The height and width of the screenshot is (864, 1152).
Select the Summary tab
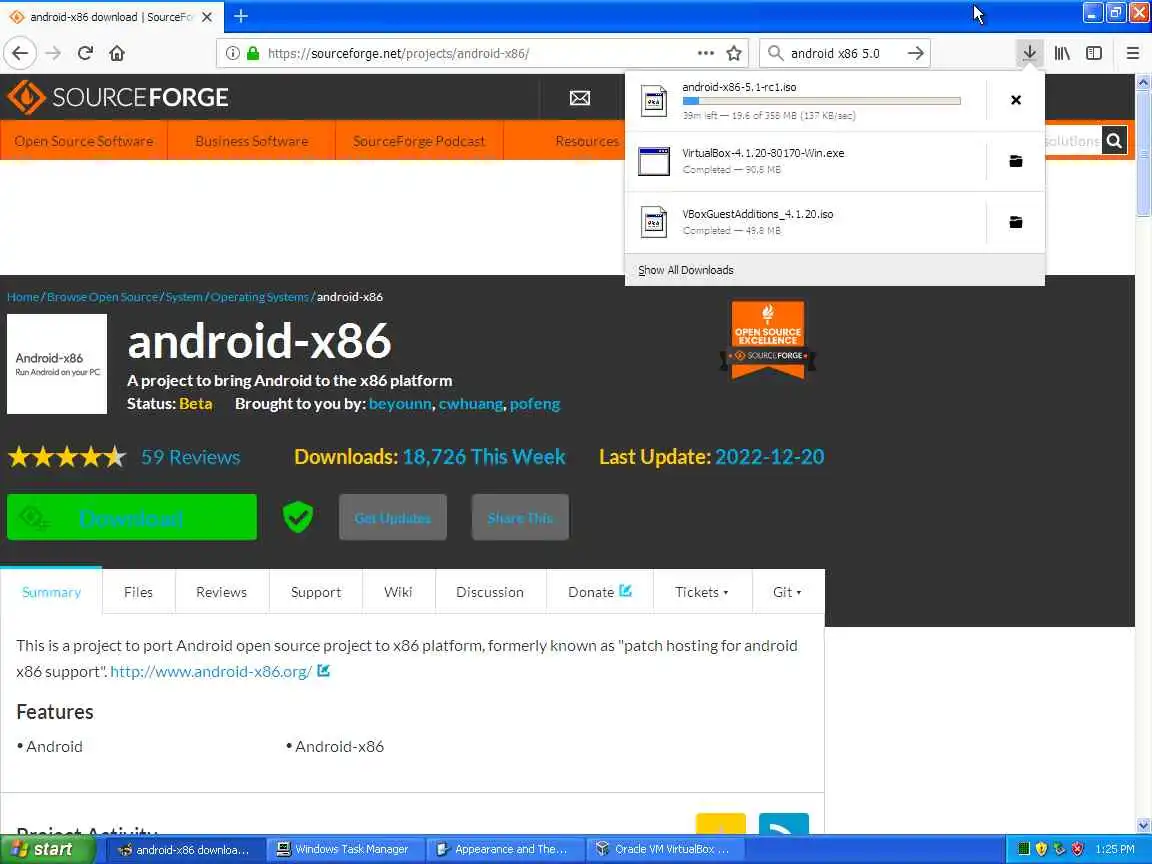coord(51,591)
